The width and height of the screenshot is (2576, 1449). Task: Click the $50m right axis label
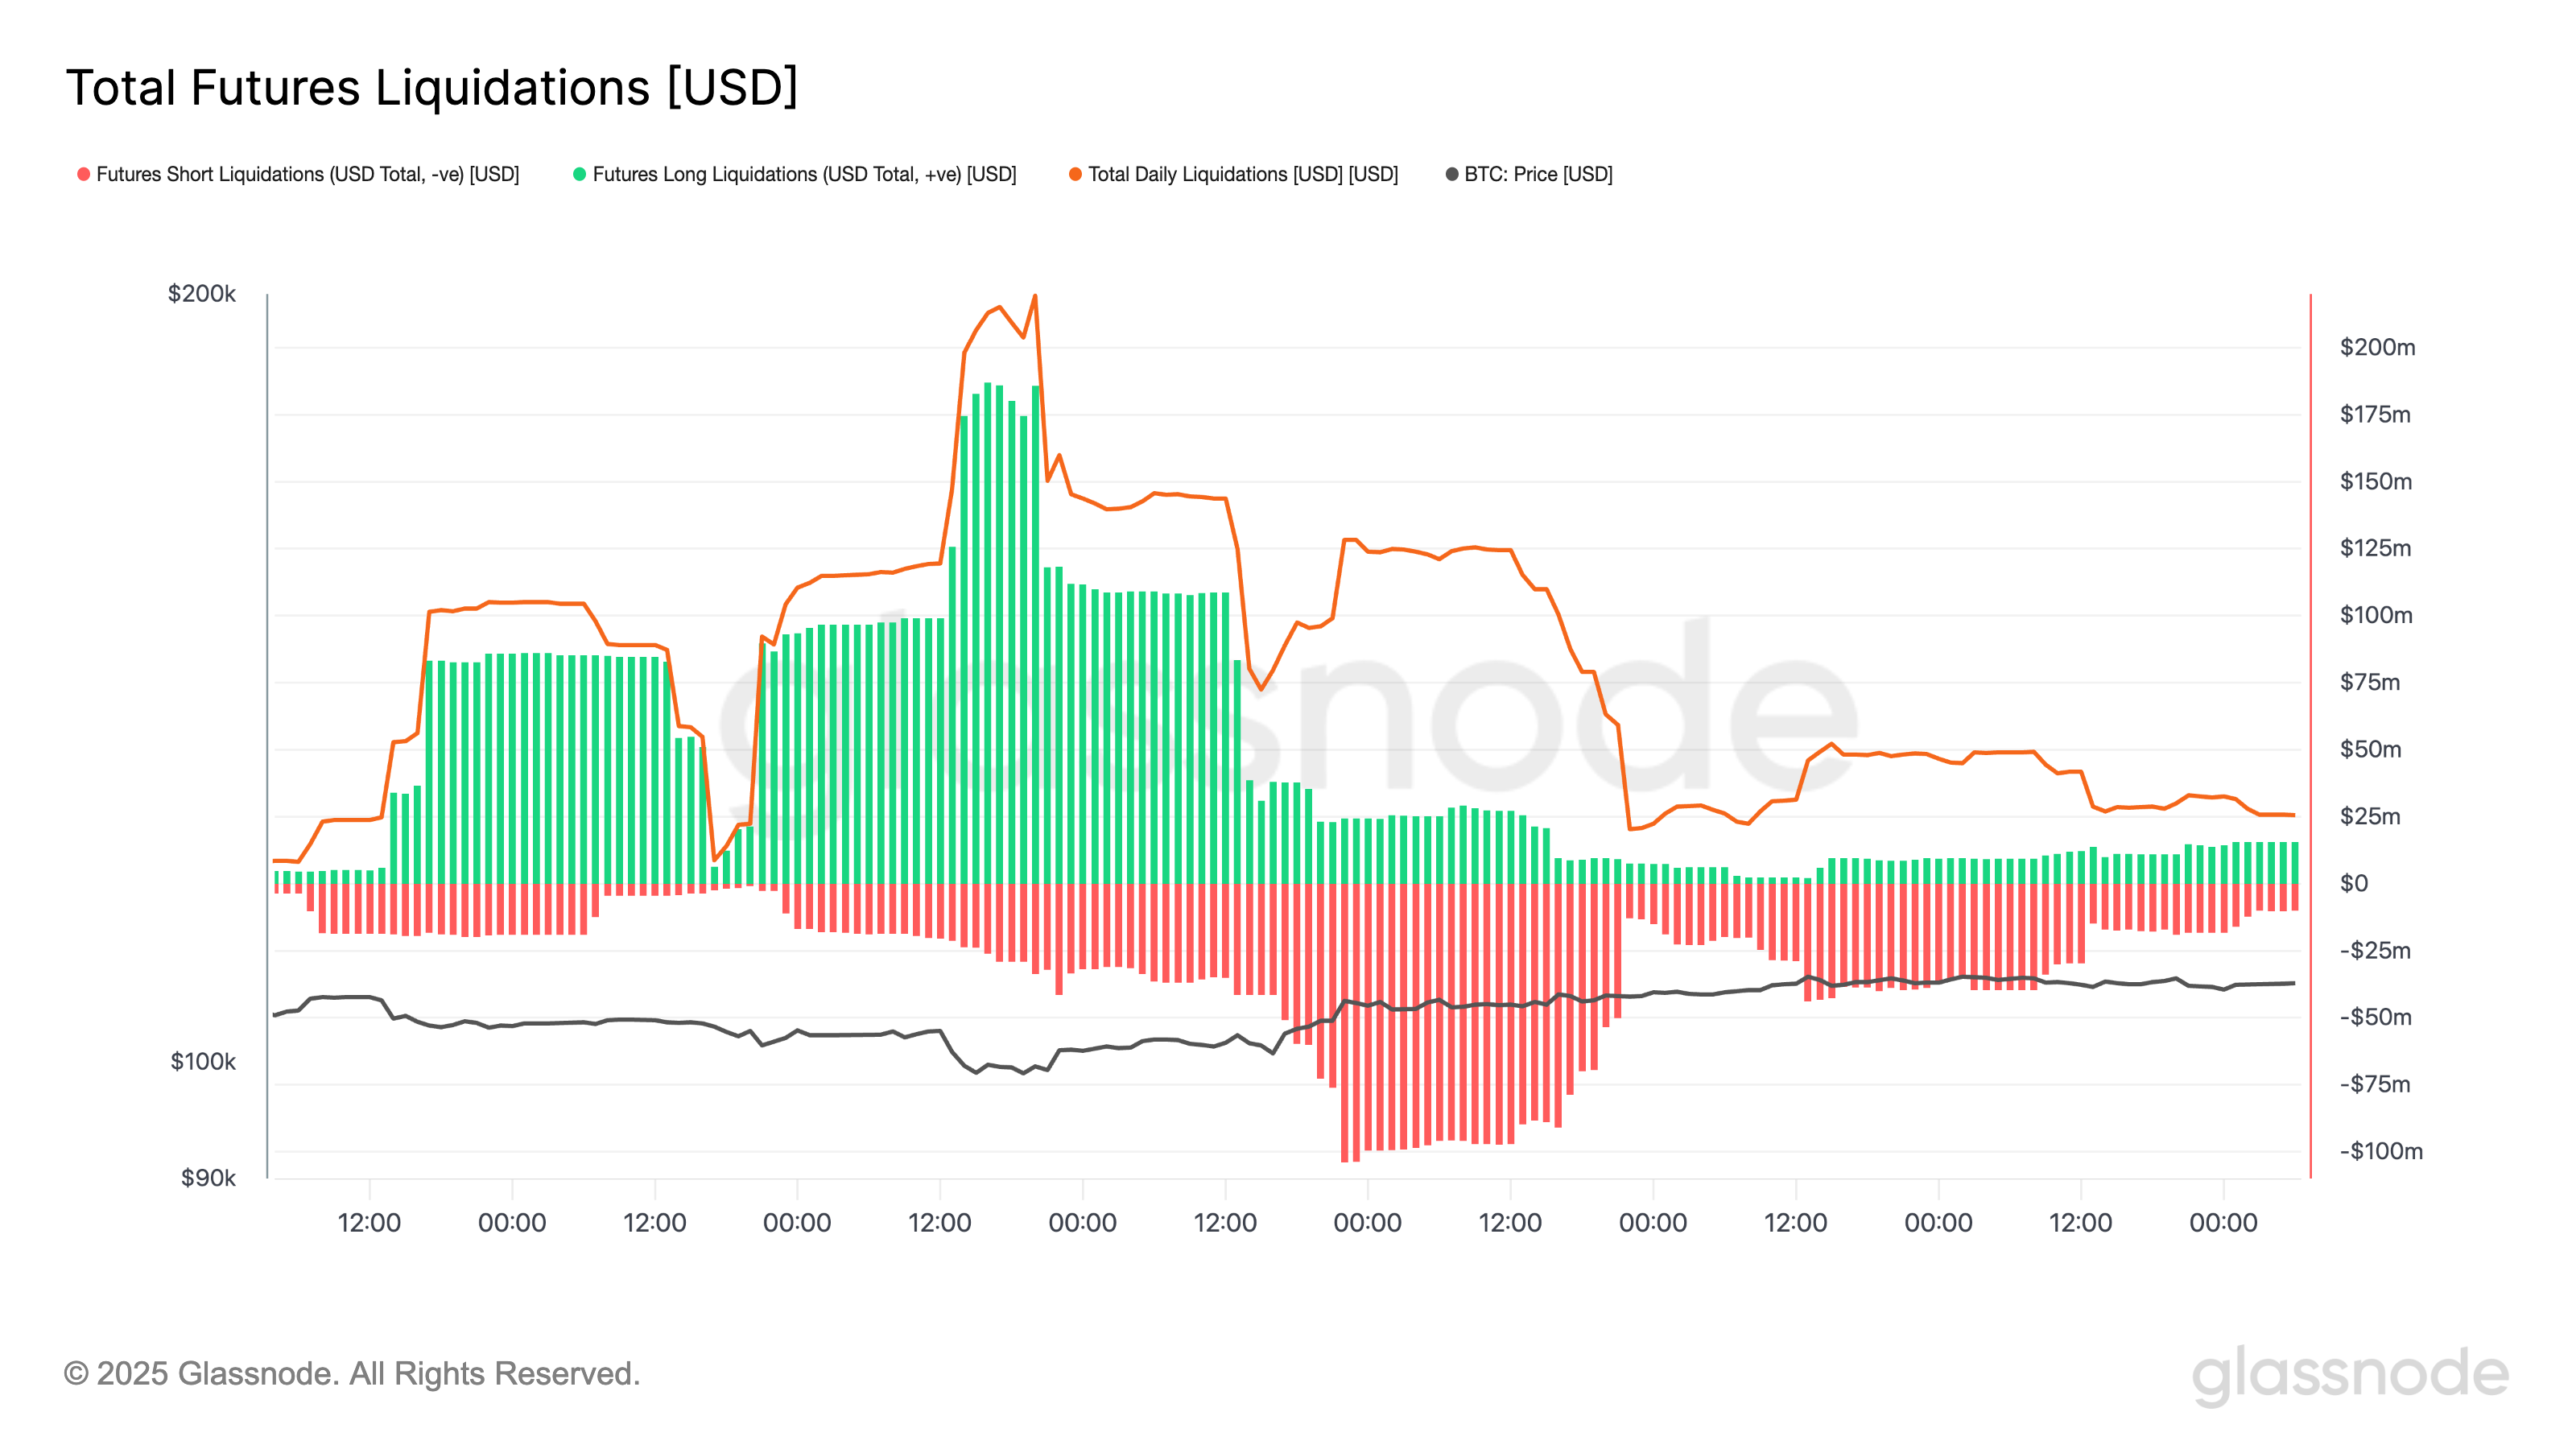2369,749
